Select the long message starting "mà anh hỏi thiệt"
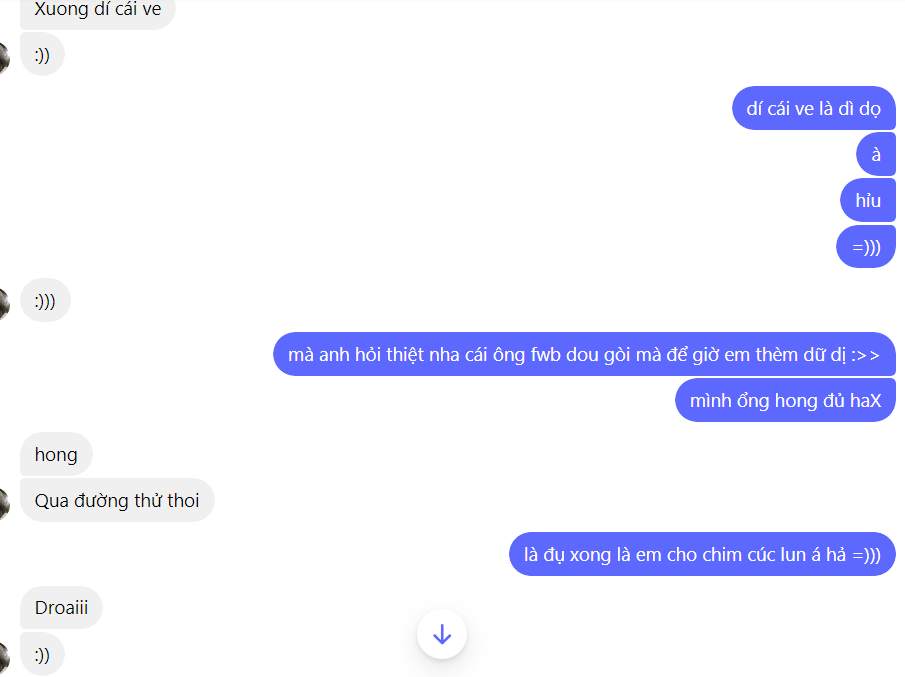Screen dimensions: 905x677 pos(584,354)
